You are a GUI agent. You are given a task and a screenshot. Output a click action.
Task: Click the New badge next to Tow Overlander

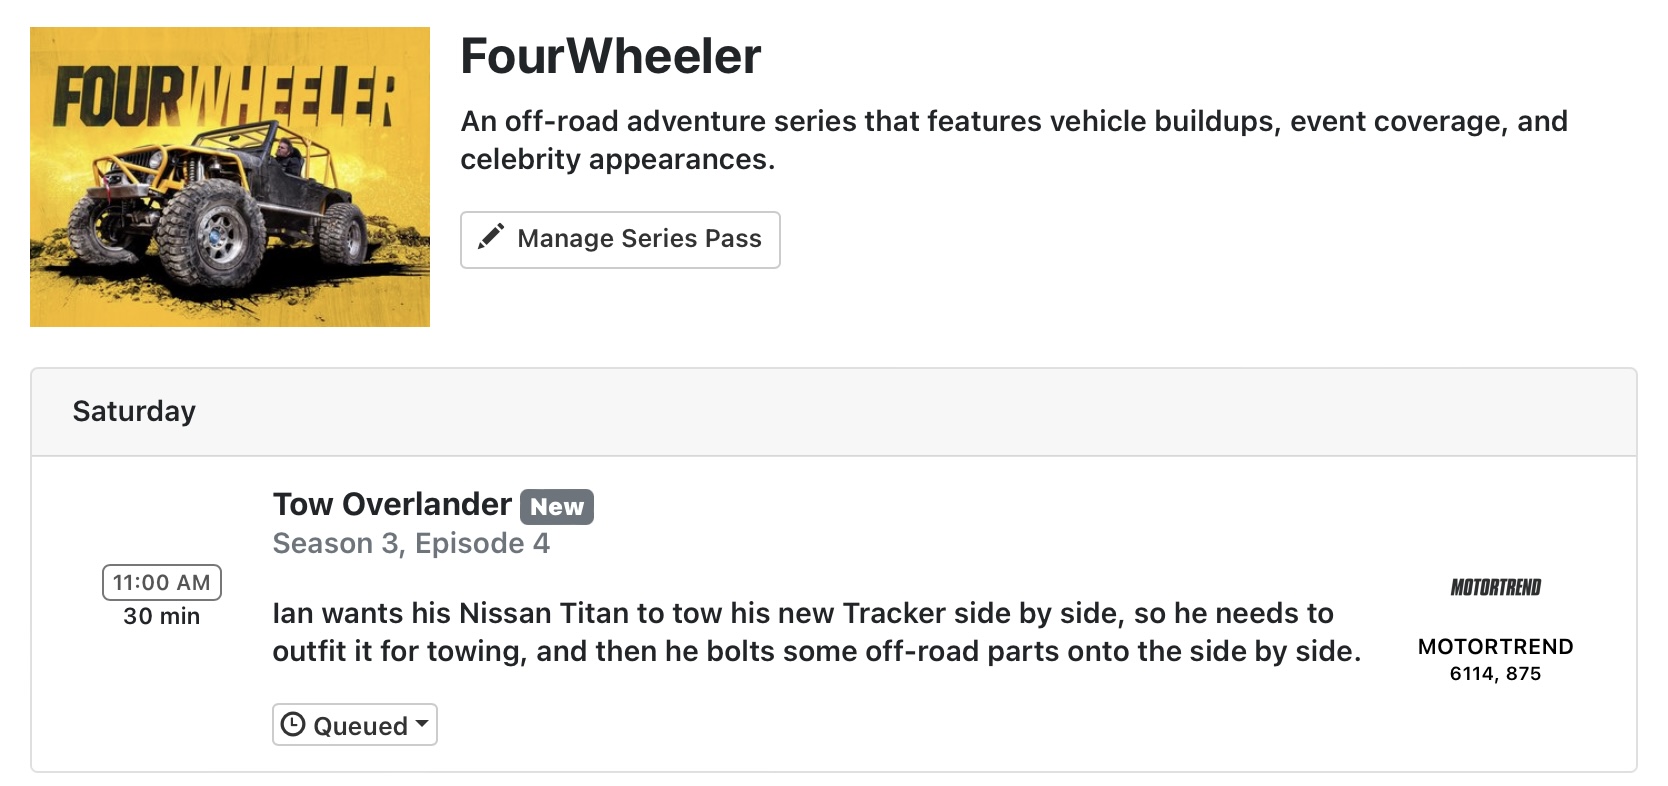point(556,507)
